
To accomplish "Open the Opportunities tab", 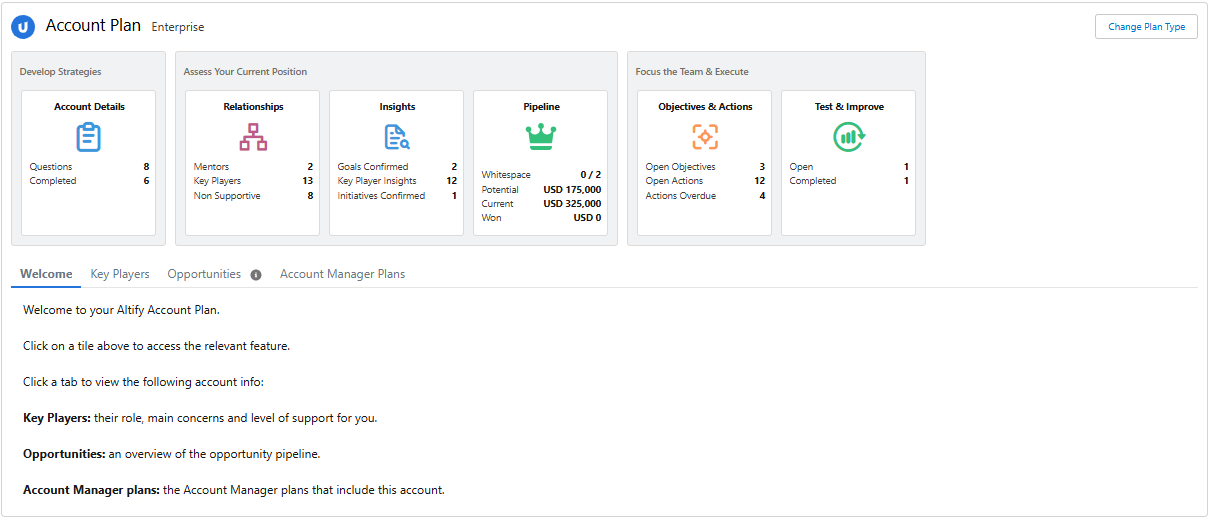I will [204, 274].
